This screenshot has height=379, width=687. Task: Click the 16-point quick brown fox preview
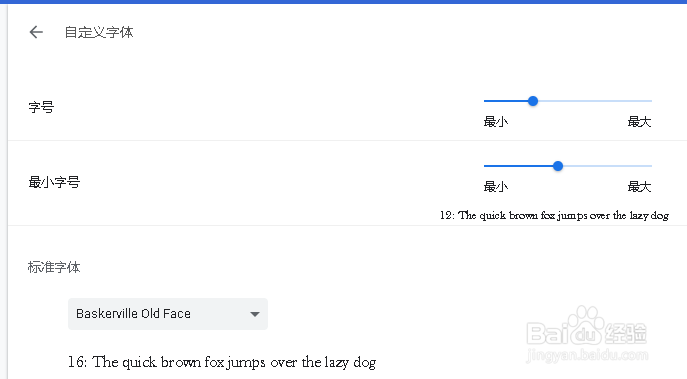click(222, 362)
